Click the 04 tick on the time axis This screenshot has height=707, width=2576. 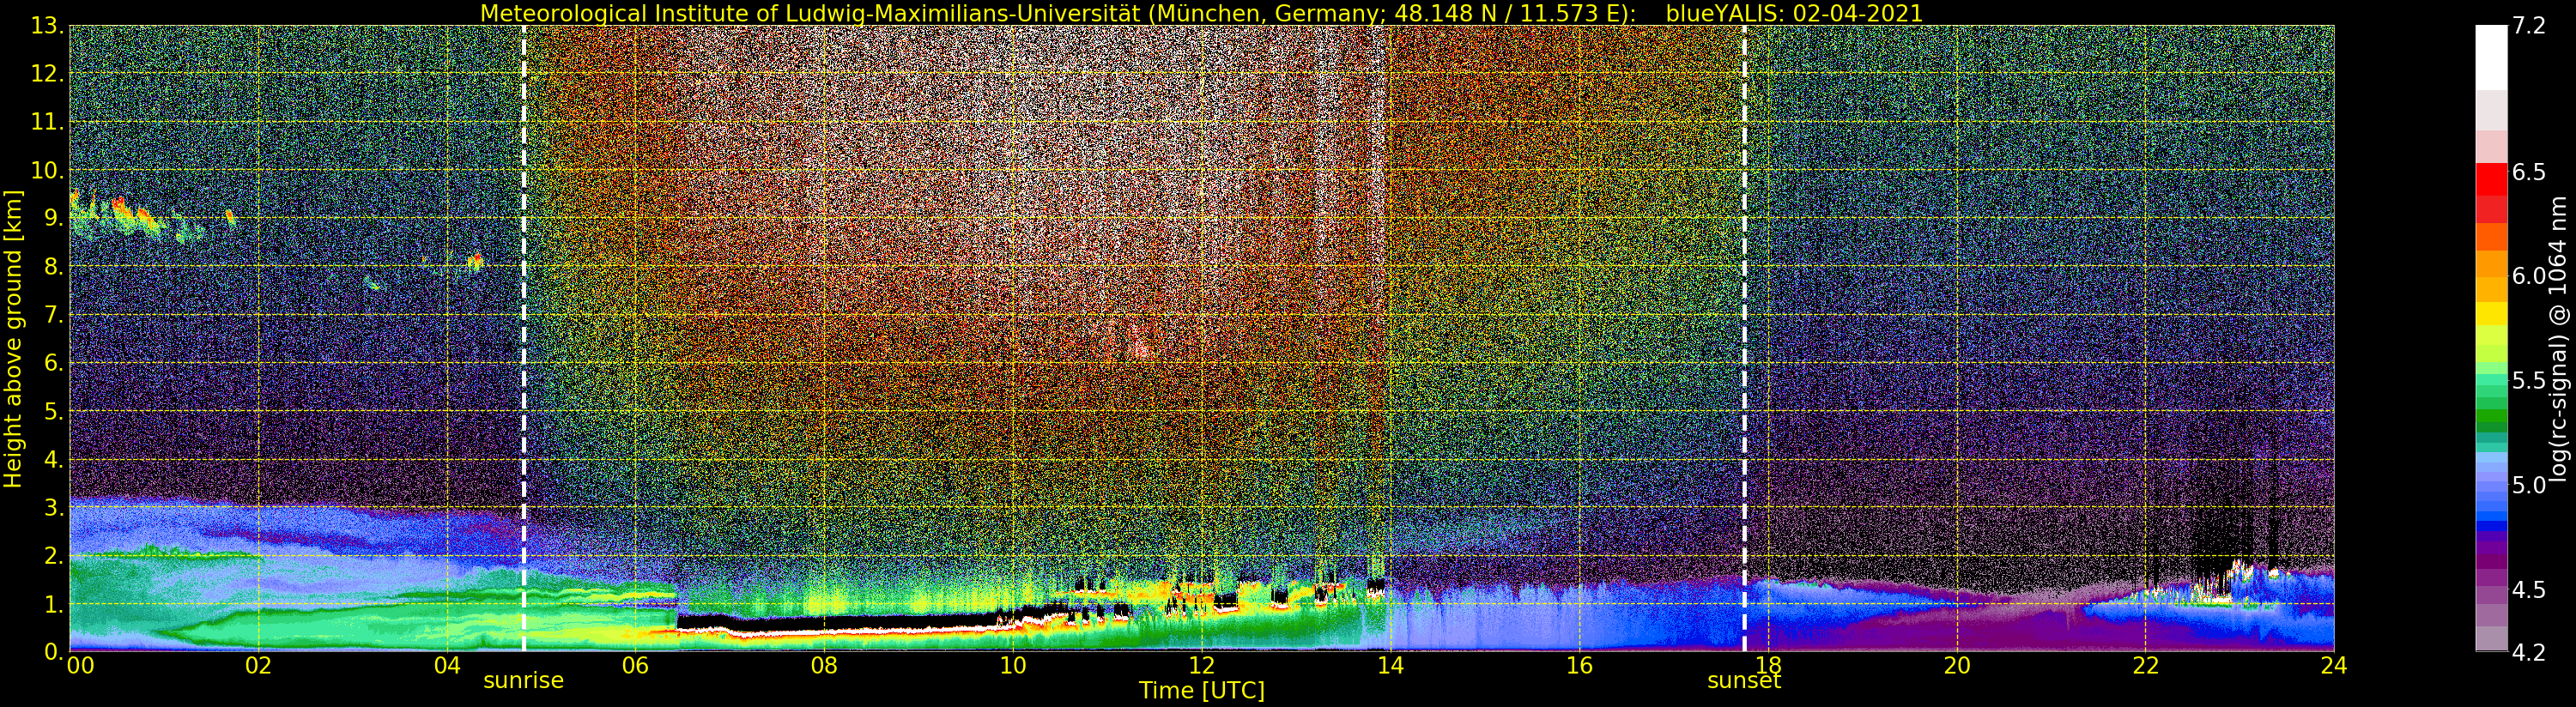tap(447, 665)
